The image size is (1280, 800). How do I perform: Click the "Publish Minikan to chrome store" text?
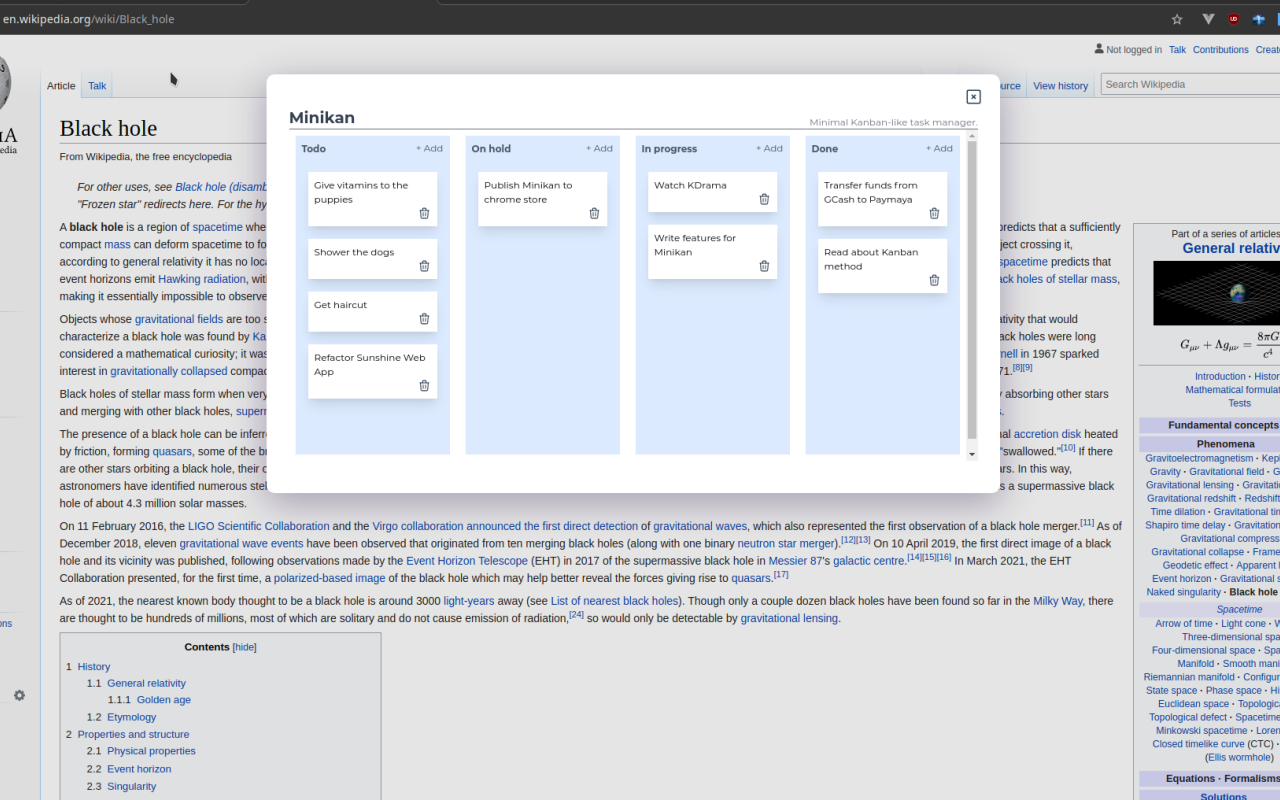pyautogui.click(x=528, y=192)
